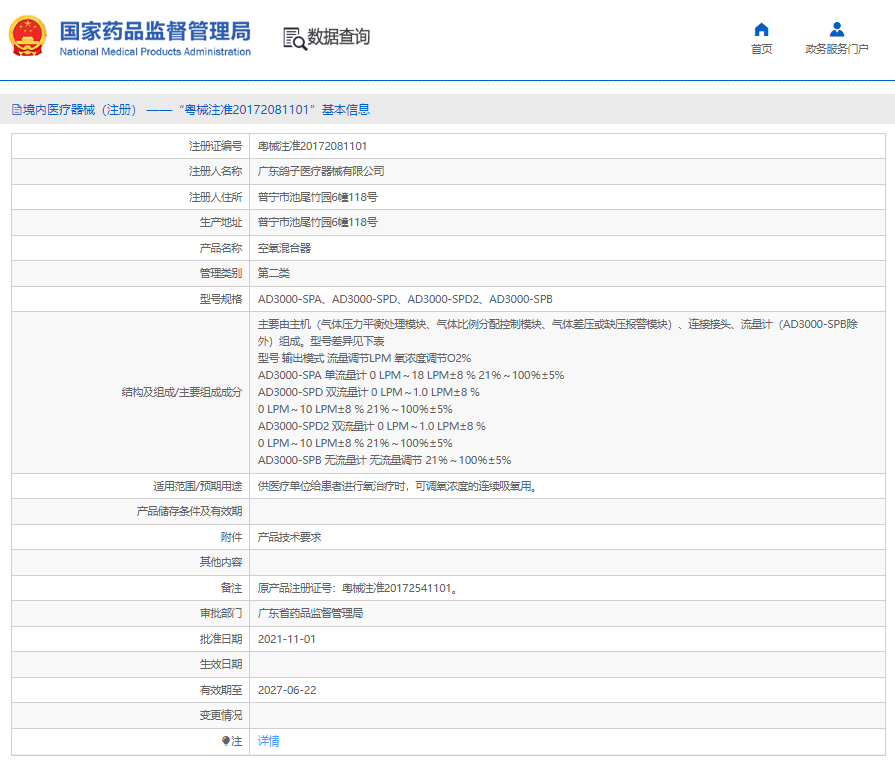Click the AD3000-SPD 双流量计 line
Image resolution: width=895 pixels, height=765 pixels.
point(369,392)
